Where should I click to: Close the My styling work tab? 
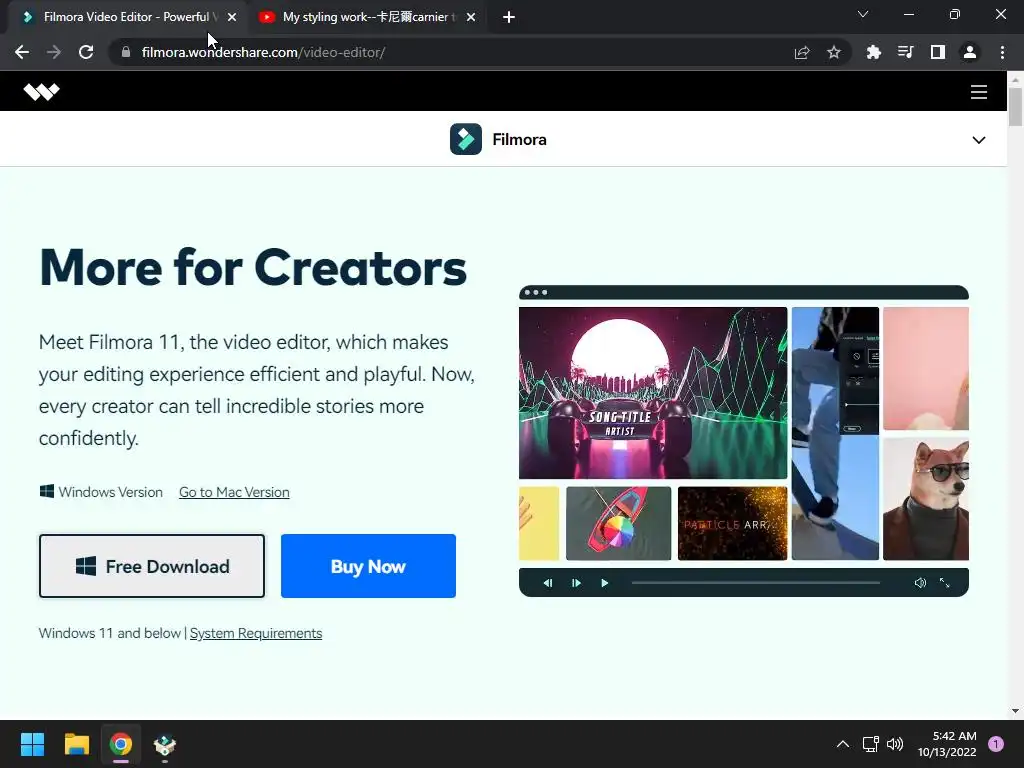tap(471, 17)
